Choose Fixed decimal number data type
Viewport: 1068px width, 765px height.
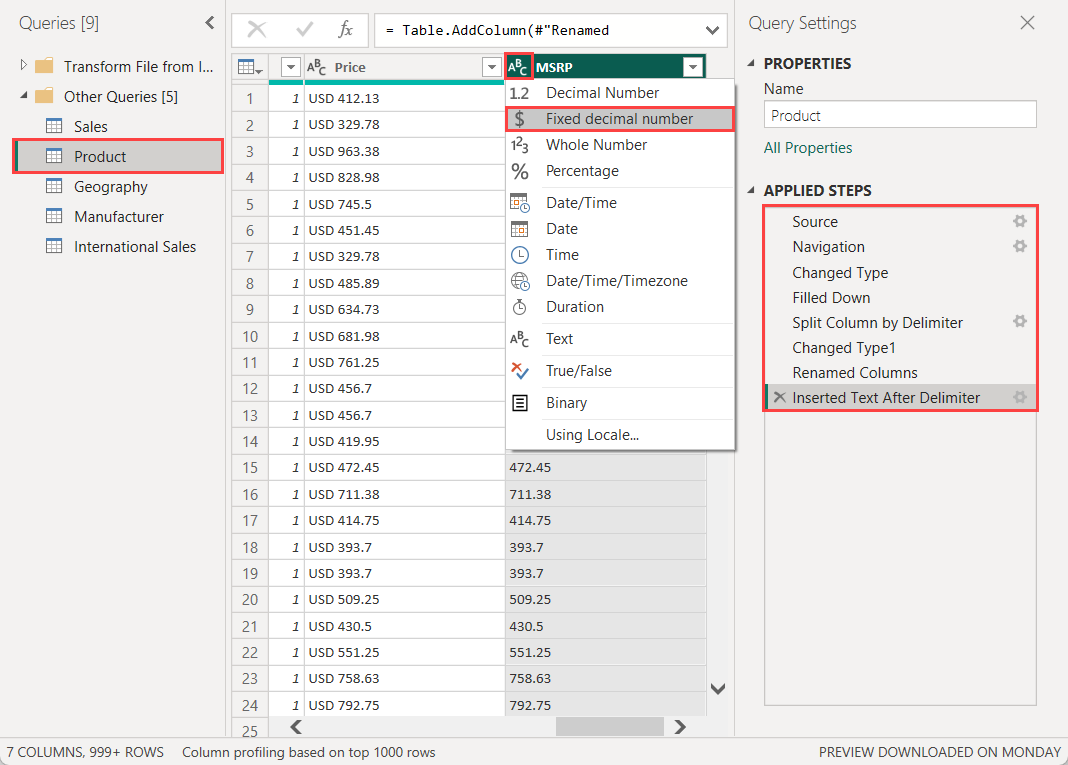[620, 119]
